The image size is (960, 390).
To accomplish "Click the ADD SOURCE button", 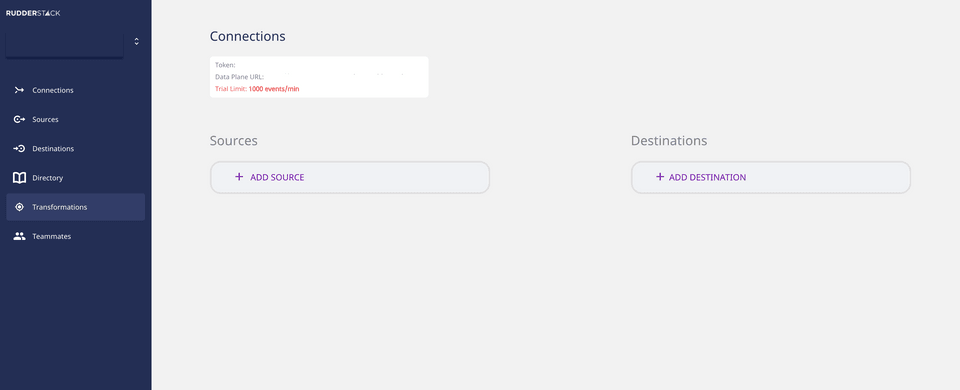I will 350,178.
